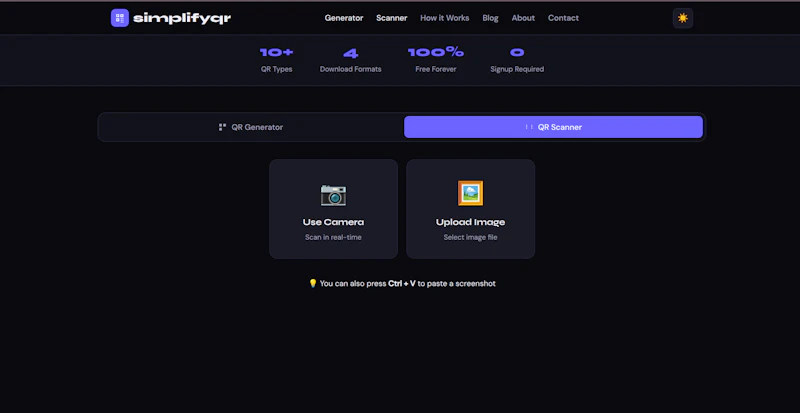Click the 'Download Formats' label
The width and height of the screenshot is (800, 413).
click(x=351, y=69)
